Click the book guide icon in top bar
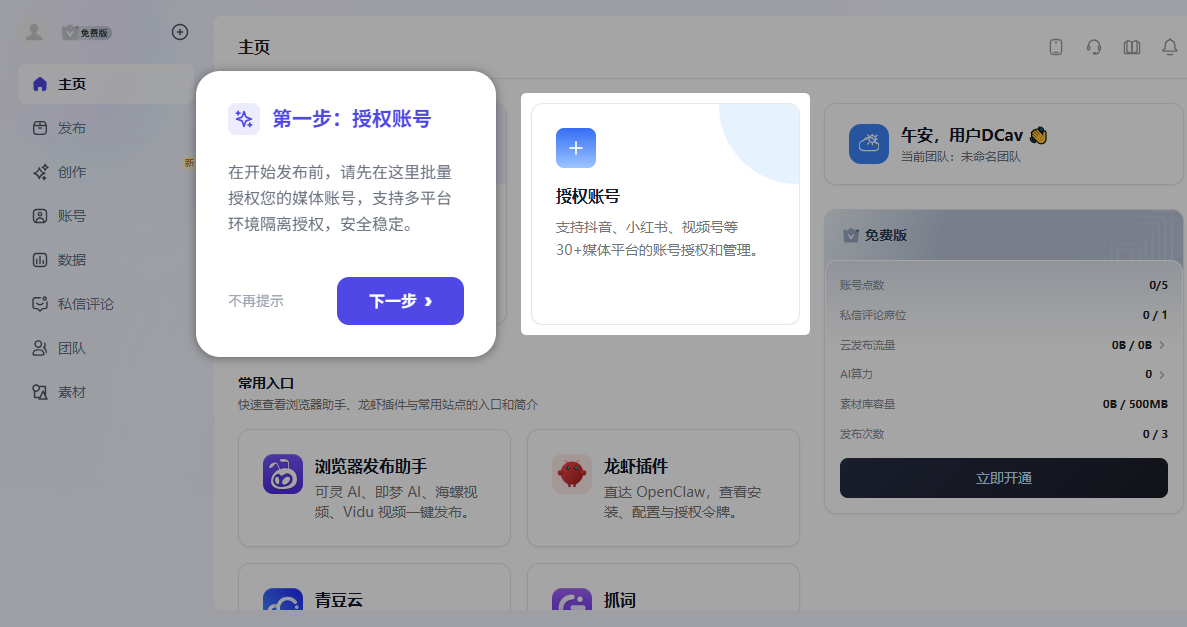Image resolution: width=1187 pixels, height=627 pixels. [1132, 47]
